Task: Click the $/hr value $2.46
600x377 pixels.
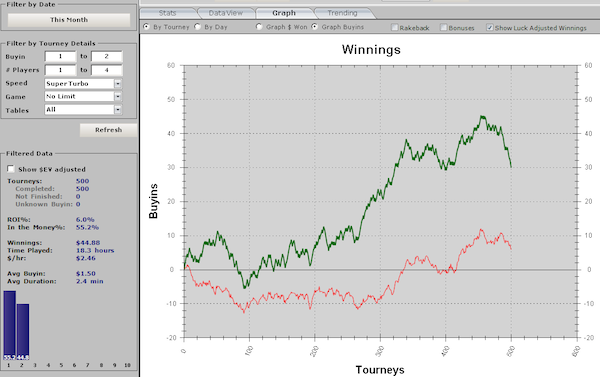Action: [86, 258]
